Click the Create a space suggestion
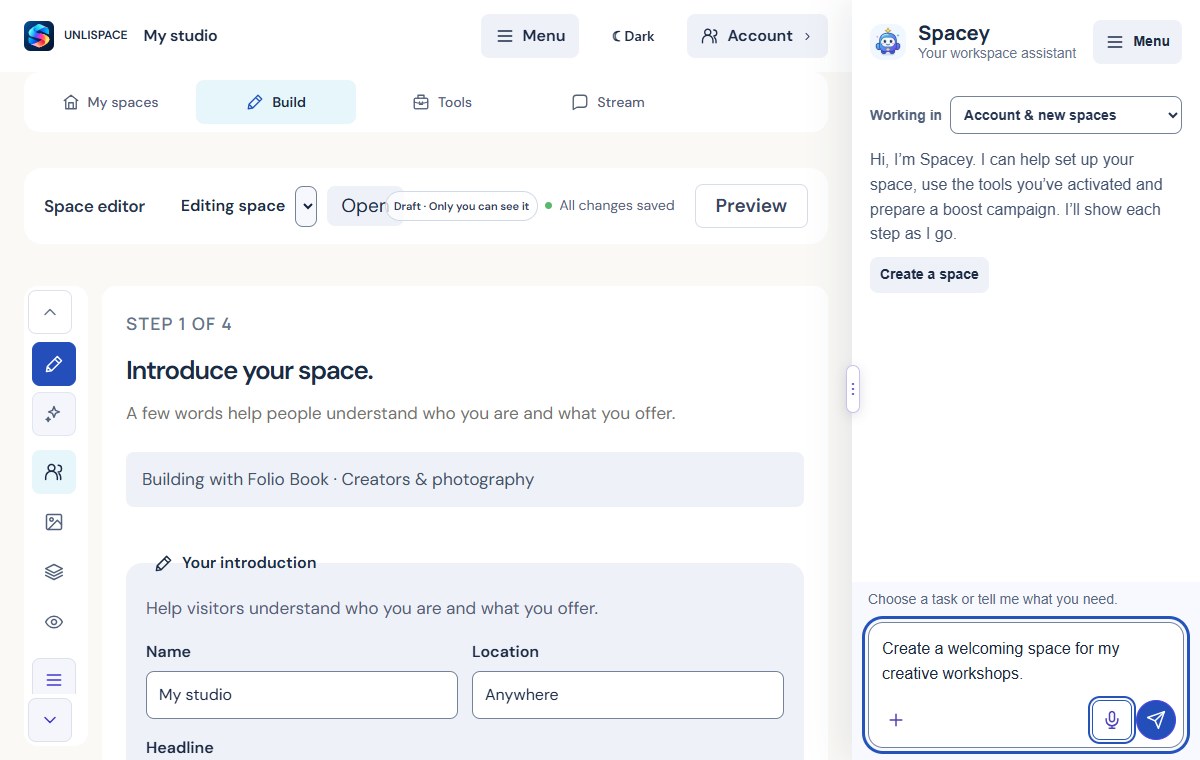The image size is (1200, 760). pos(929,275)
